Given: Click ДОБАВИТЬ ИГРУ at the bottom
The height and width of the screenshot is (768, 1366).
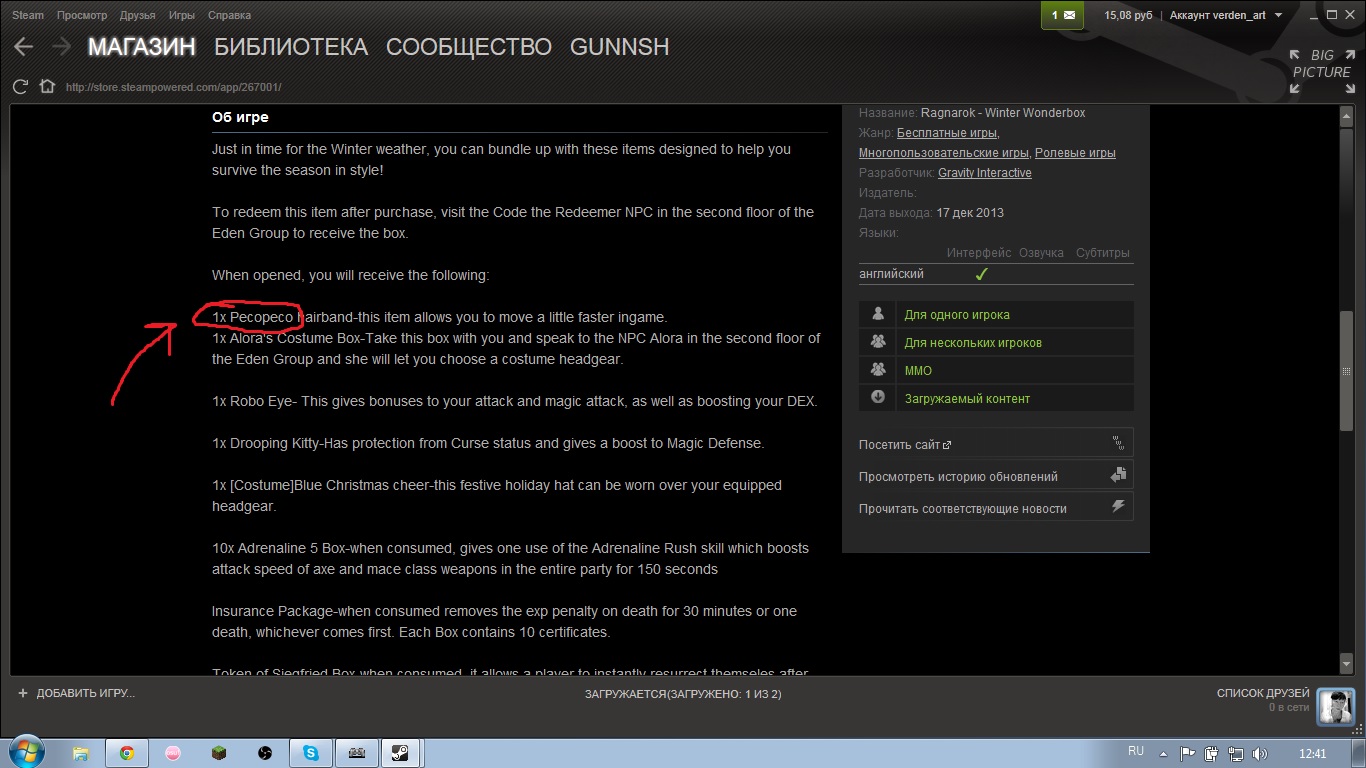Looking at the screenshot, I should [x=86, y=693].
